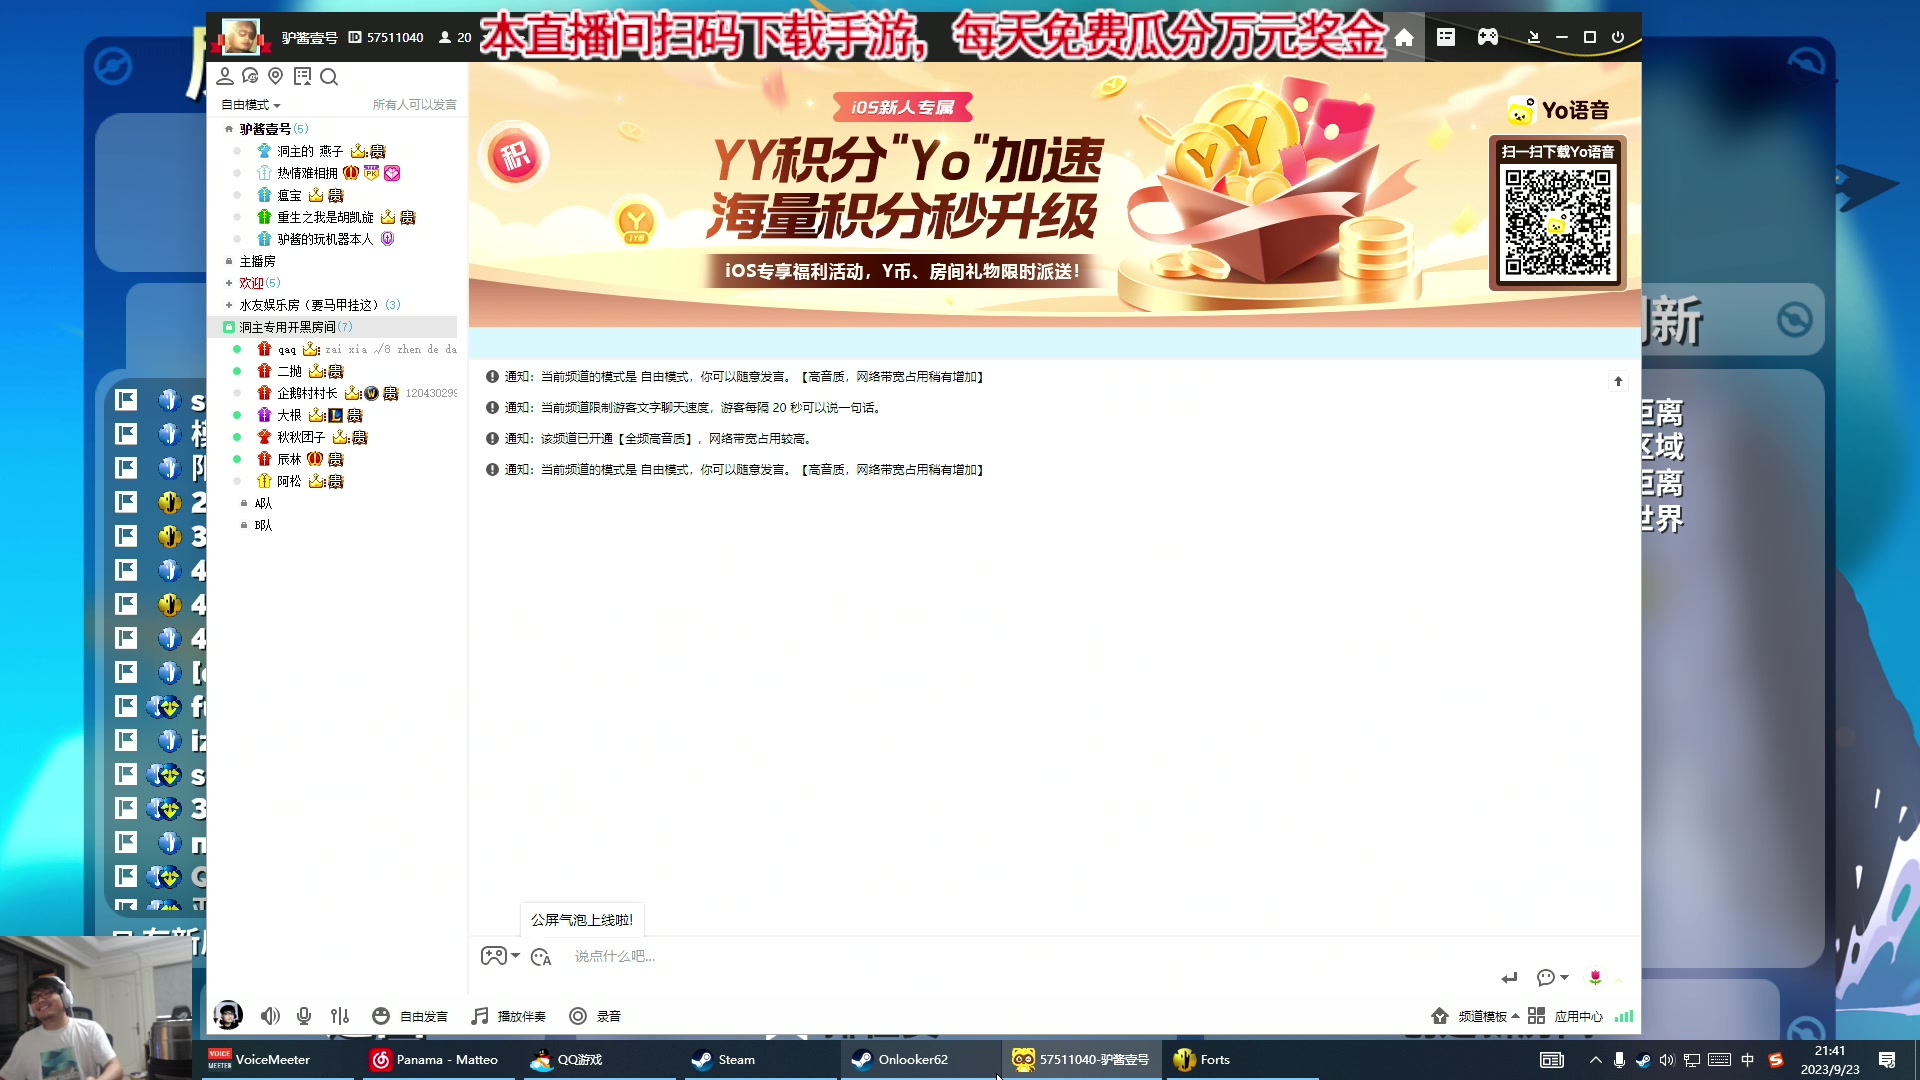Send a flower gift icon
This screenshot has height=1080, width=1920.
pos(1596,977)
